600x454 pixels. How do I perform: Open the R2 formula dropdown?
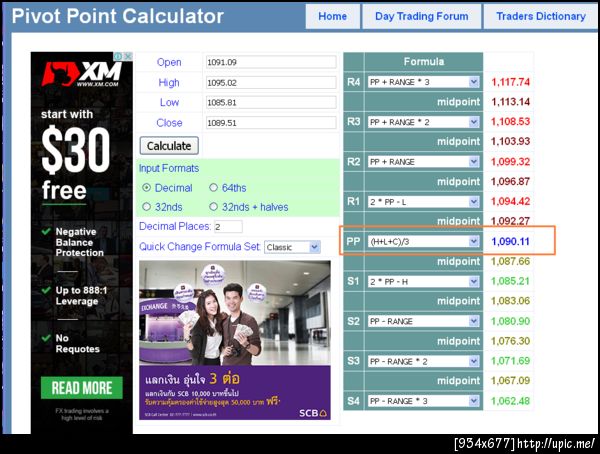coord(424,162)
